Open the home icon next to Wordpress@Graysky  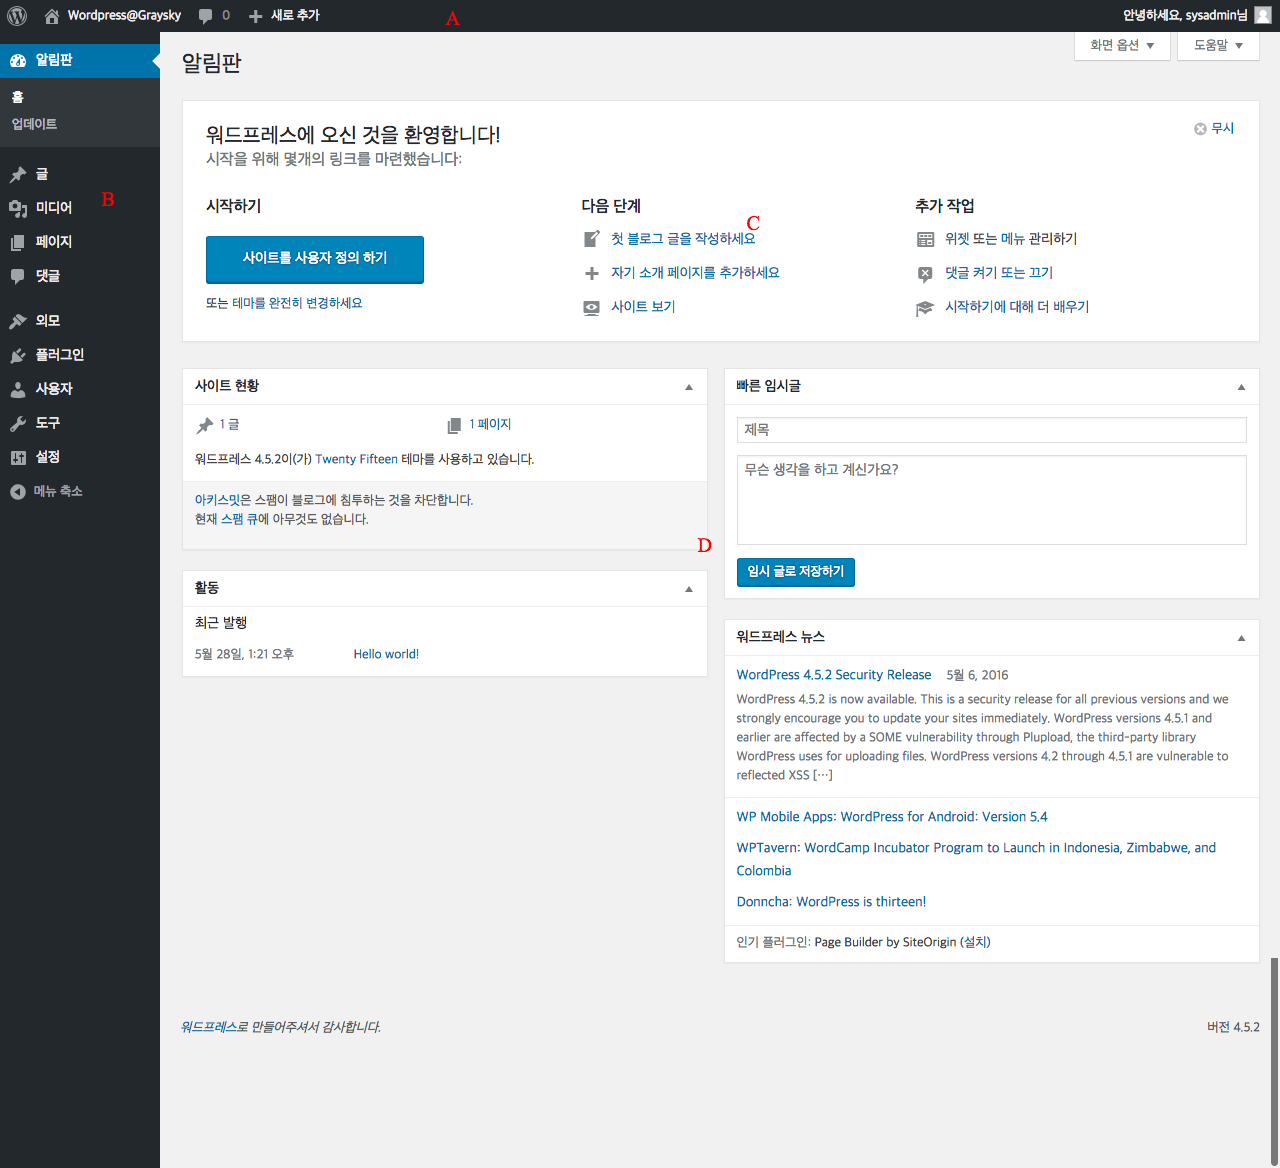[52, 16]
